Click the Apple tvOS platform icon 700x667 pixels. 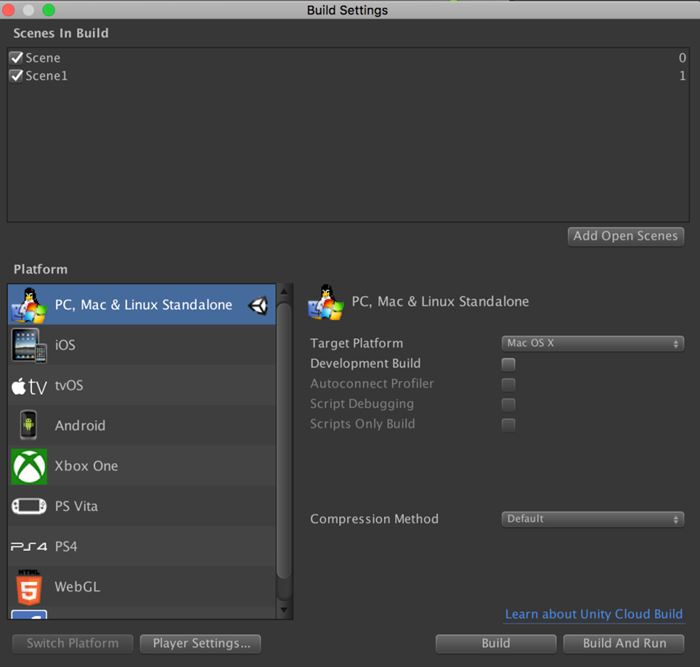[29, 386]
